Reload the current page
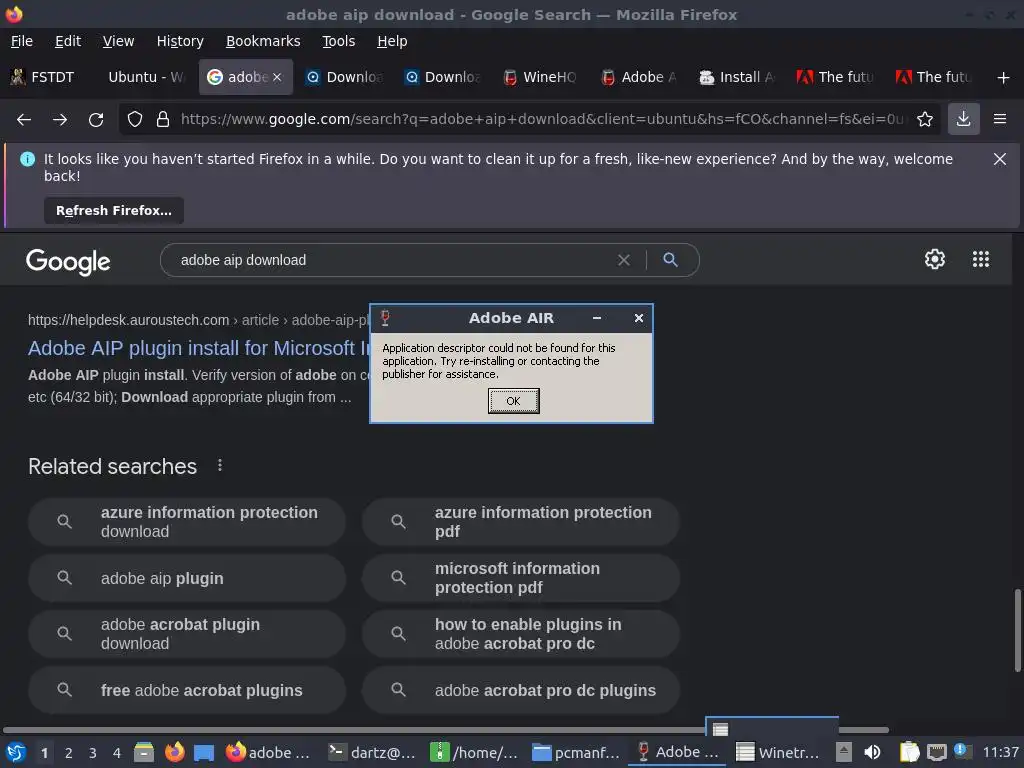 point(96,120)
